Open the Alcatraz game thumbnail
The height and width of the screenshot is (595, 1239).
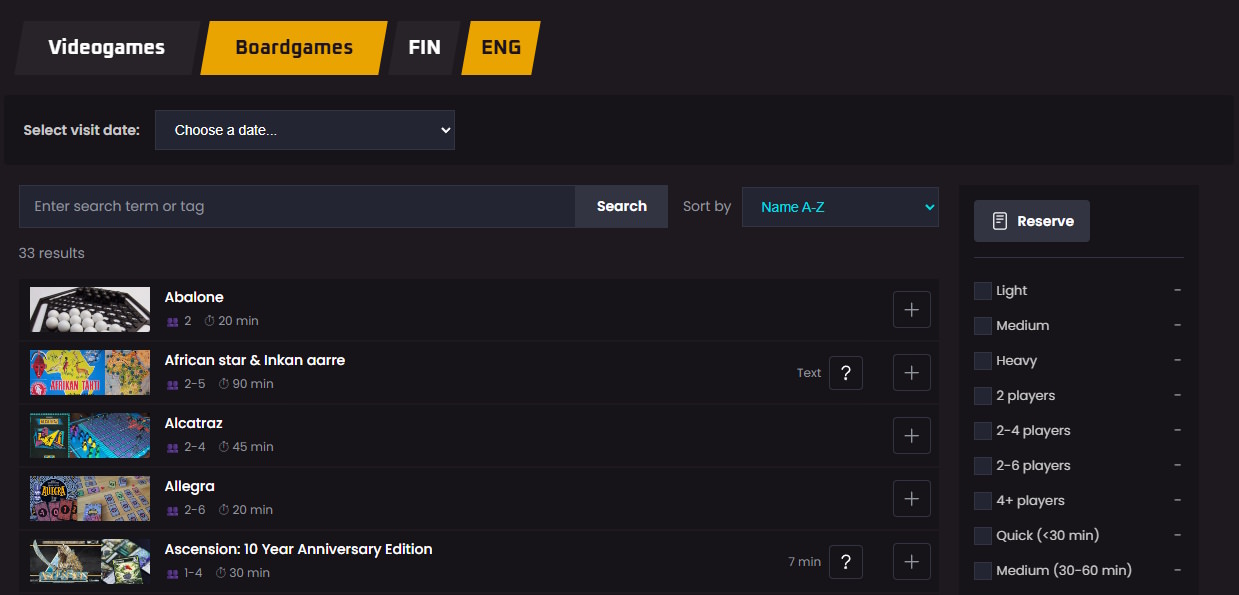90,436
